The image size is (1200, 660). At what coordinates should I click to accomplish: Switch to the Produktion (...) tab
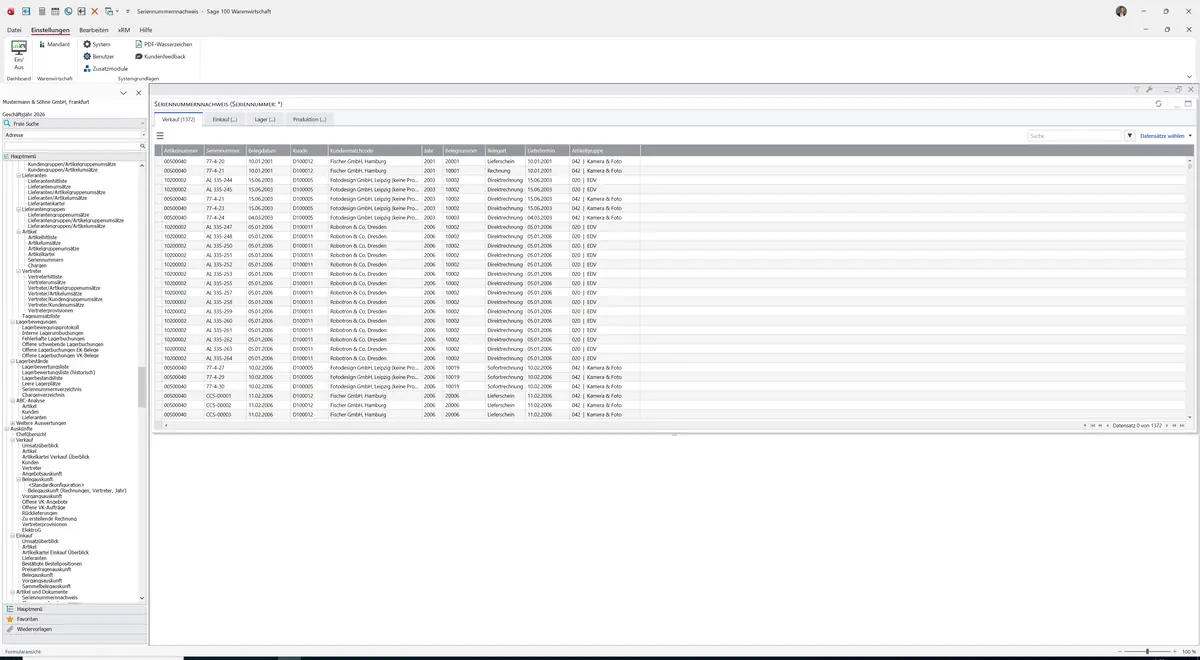pyautogui.click(x=309, y=119)
